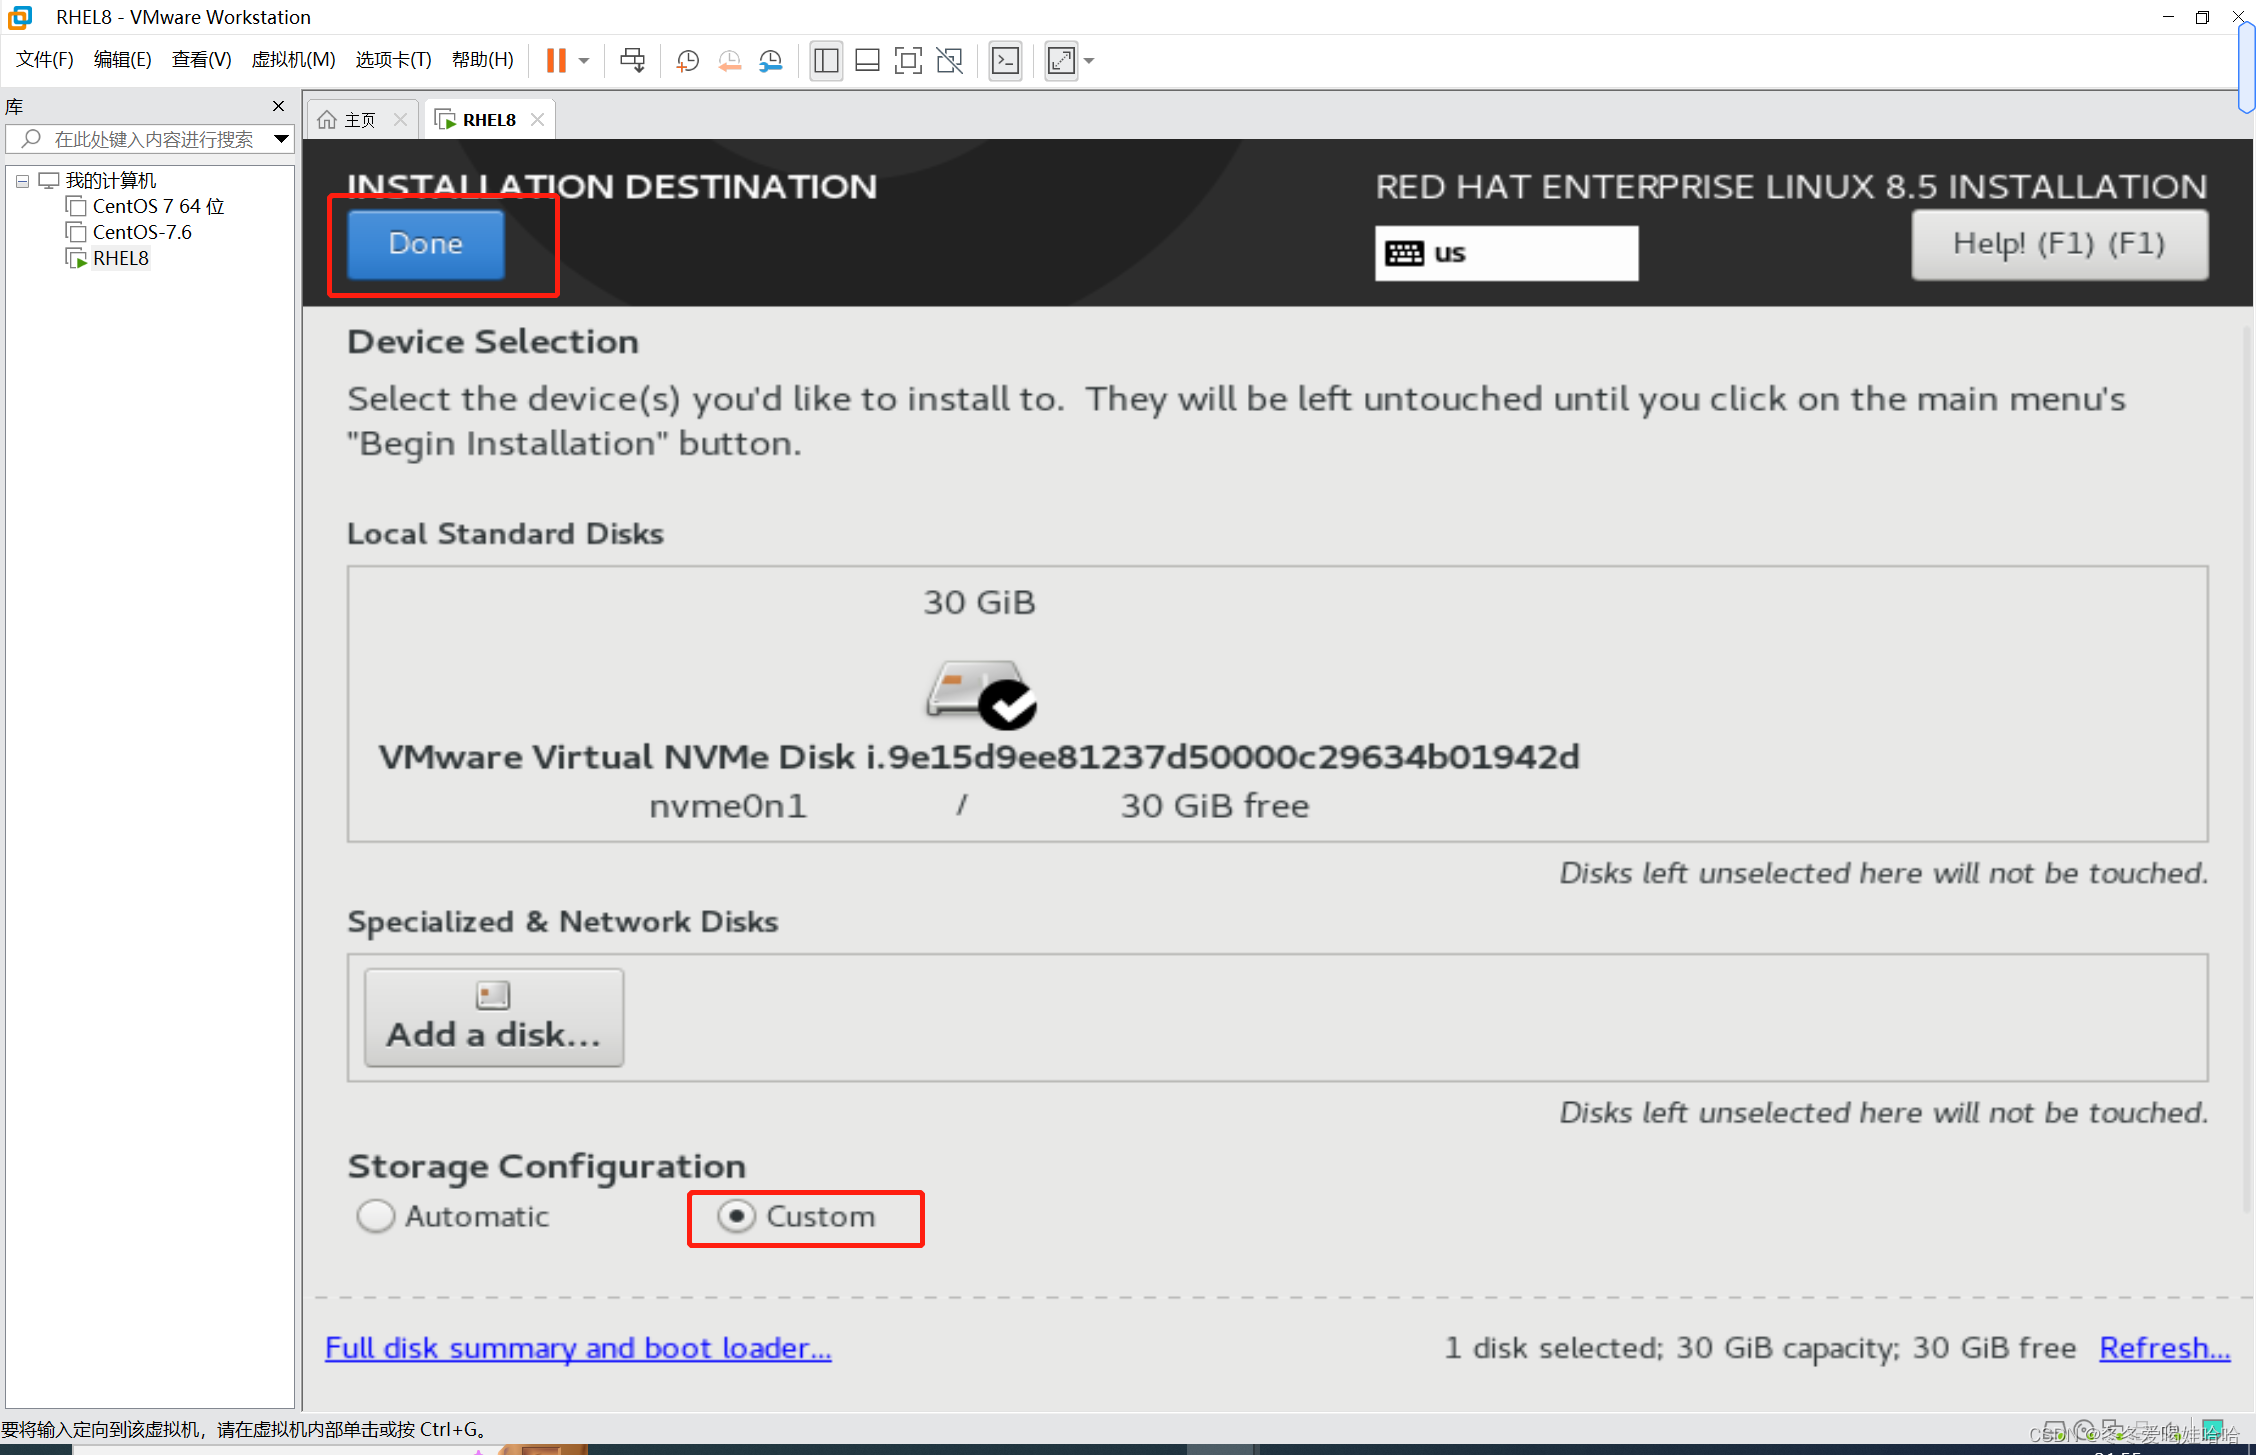Click the VMware Workstation app icon

pos(19,17)
